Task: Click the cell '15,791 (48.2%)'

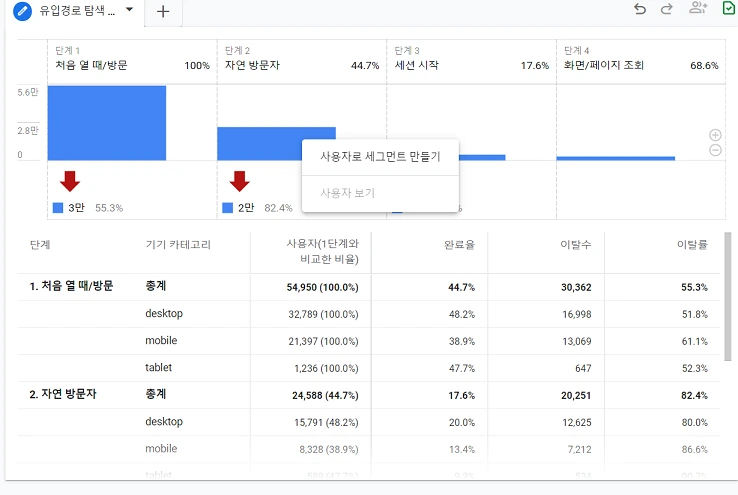Action: click(326, 423)
